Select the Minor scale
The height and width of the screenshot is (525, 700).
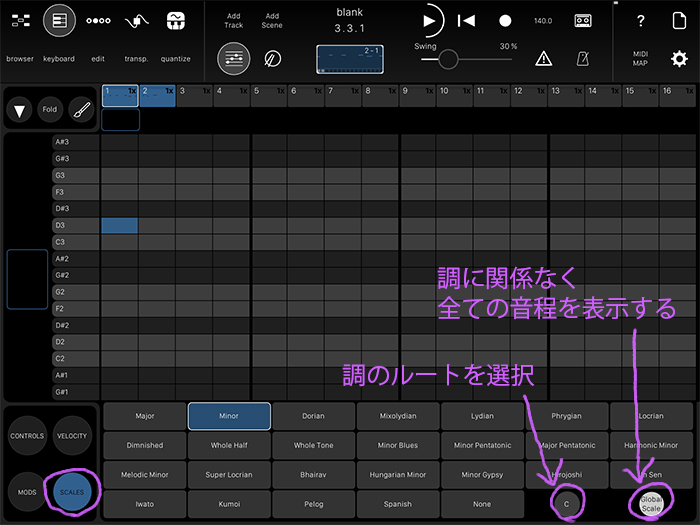(229, 416)
